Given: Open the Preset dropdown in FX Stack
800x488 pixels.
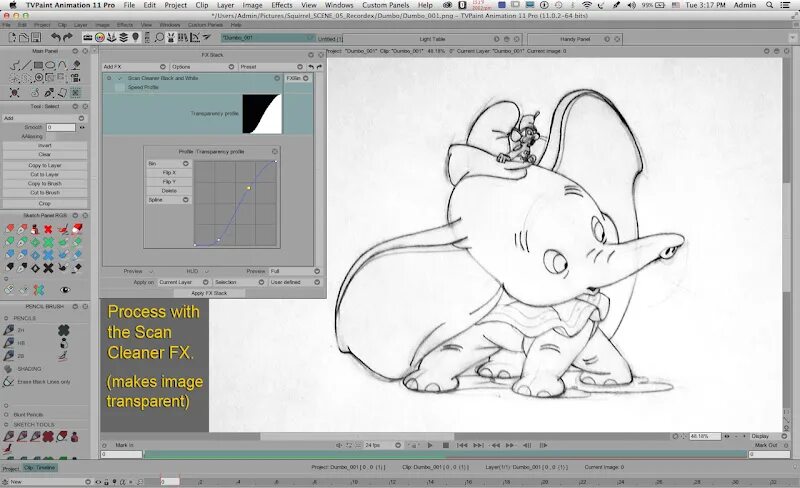Looking at the screenshot, I should pyautogui.click(x=271, y=67).
